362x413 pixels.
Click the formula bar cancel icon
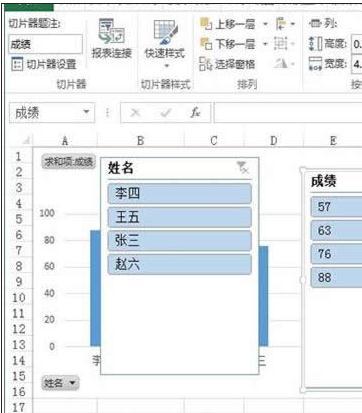click(x=135, y=113)
